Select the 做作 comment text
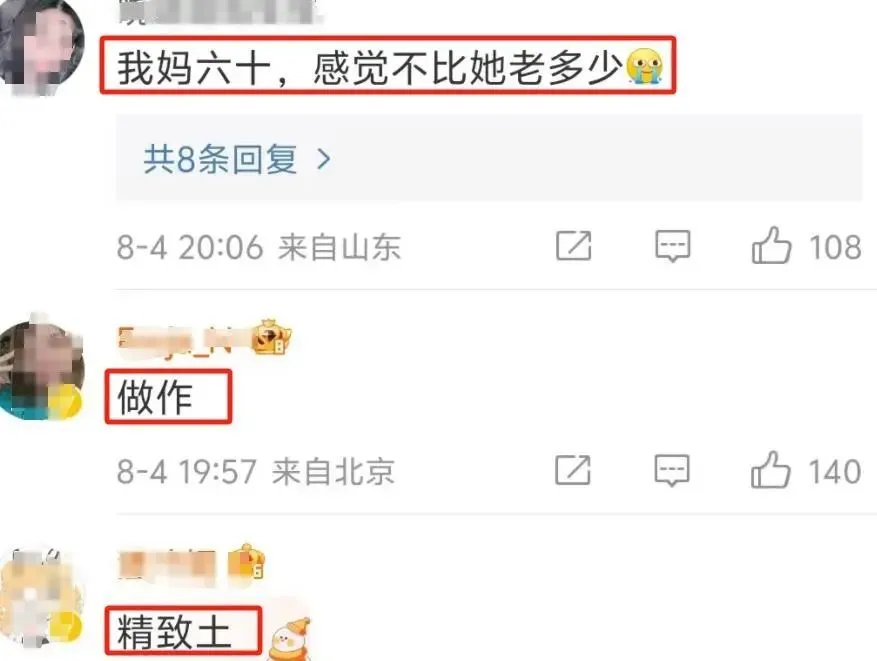This screenshot has height=661, width=877. click(155, 396)
